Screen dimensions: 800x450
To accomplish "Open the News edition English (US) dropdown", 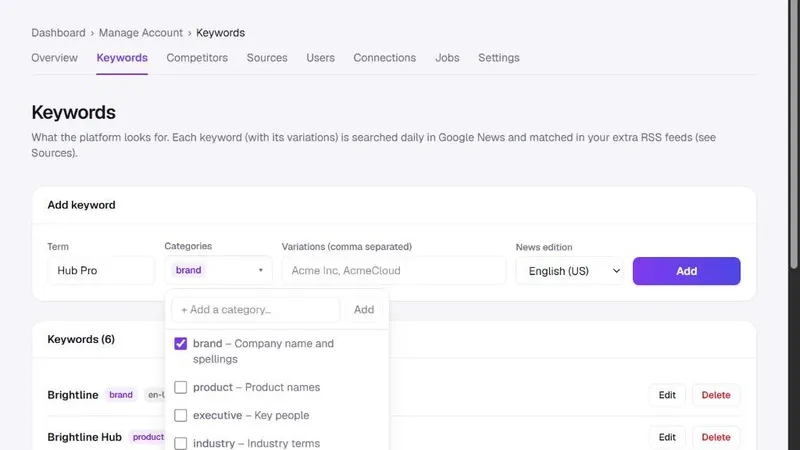I will [x=569, y=271].
